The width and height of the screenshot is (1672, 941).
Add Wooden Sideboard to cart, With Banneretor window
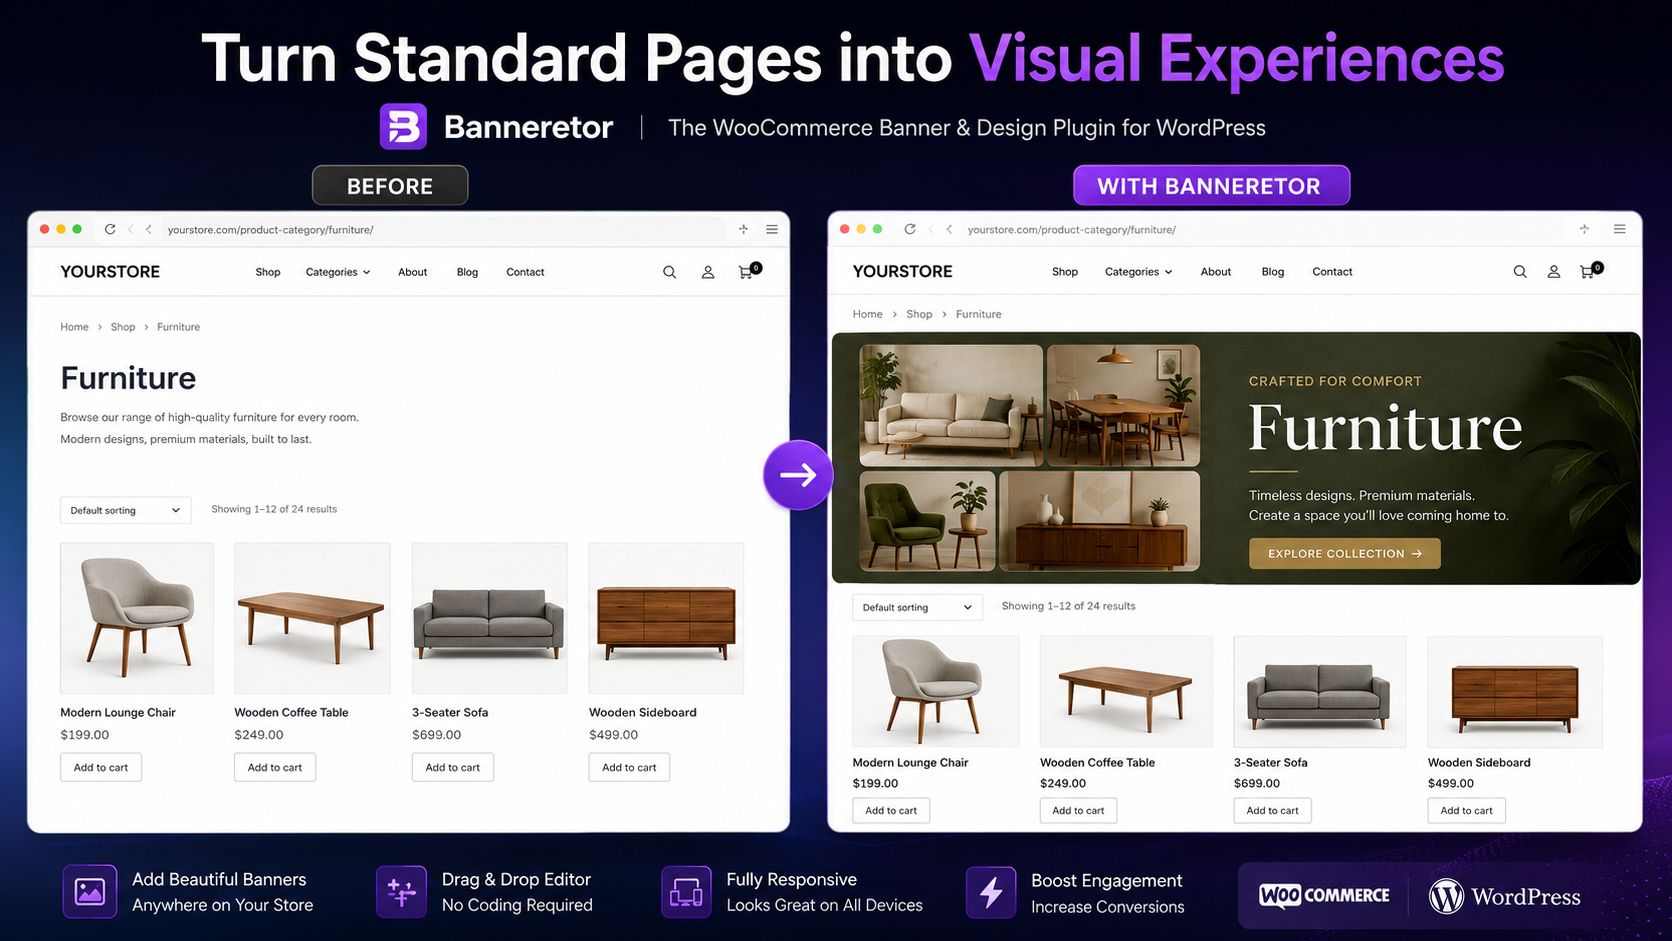(1466, 810)
